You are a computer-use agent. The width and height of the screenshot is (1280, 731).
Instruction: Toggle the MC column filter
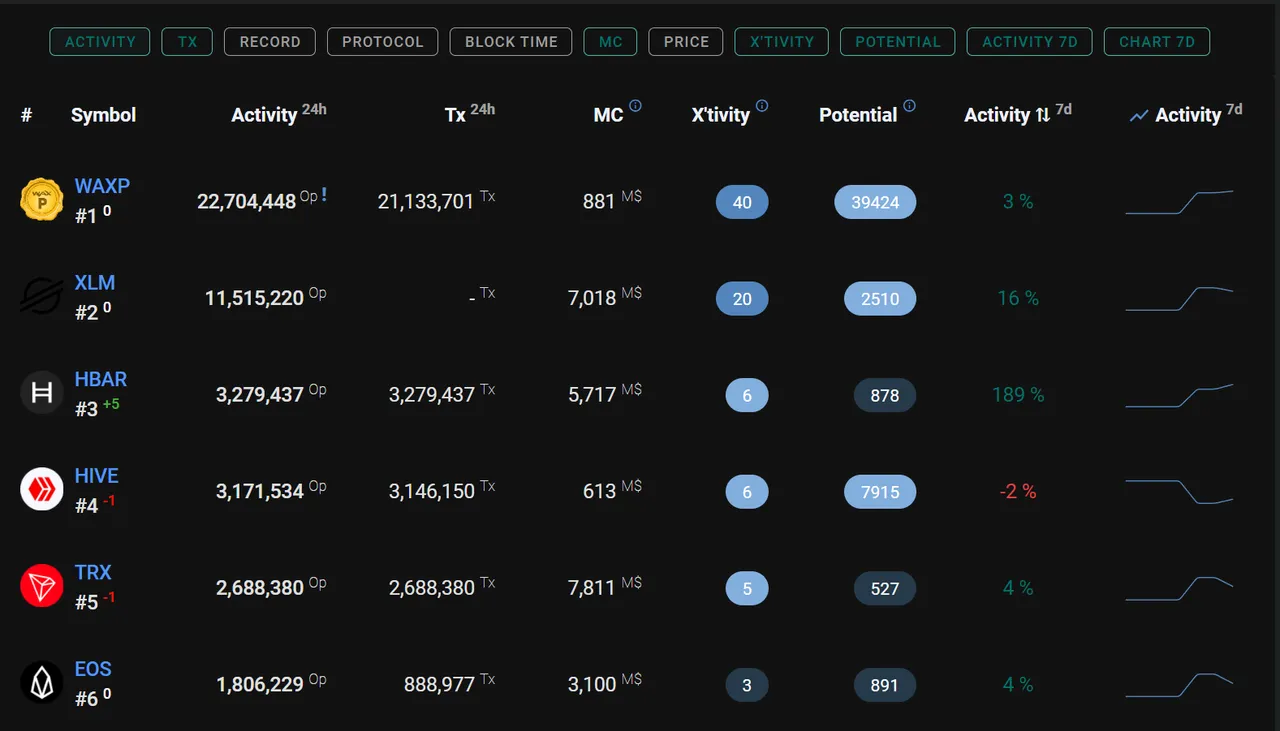tap(610, 42)
